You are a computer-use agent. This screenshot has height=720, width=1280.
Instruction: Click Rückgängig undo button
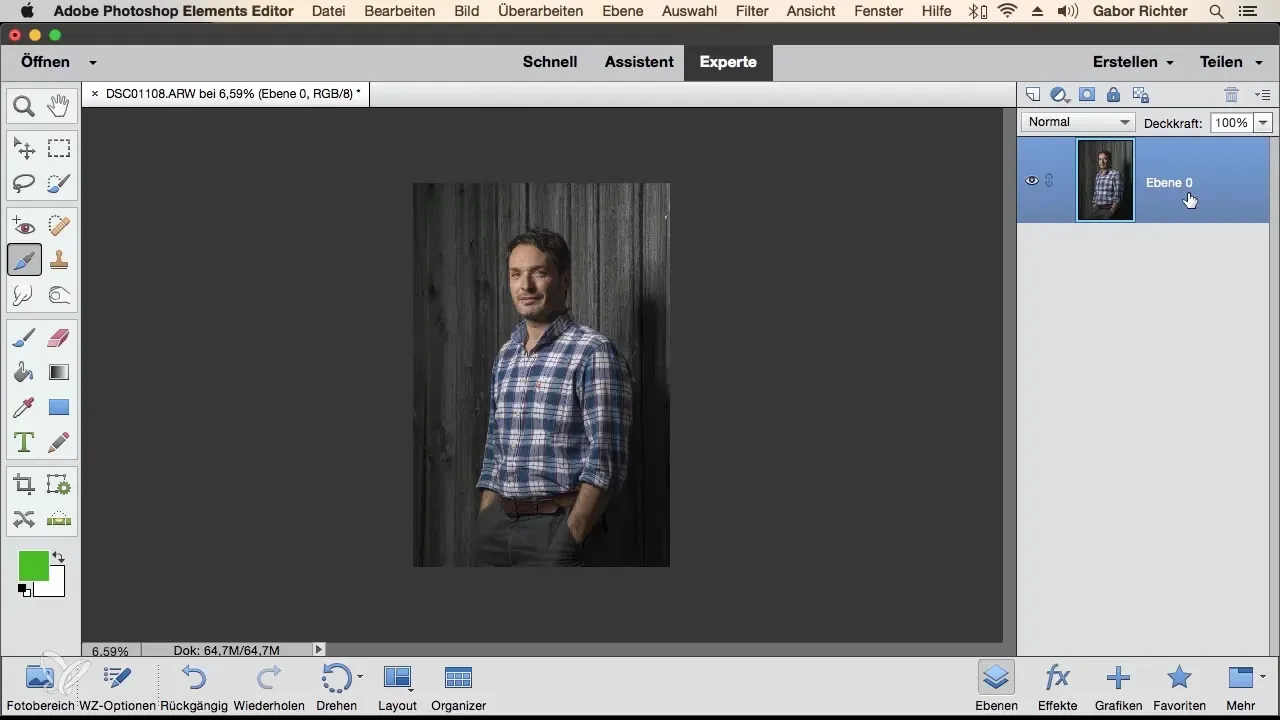click(x=196, y=687)
